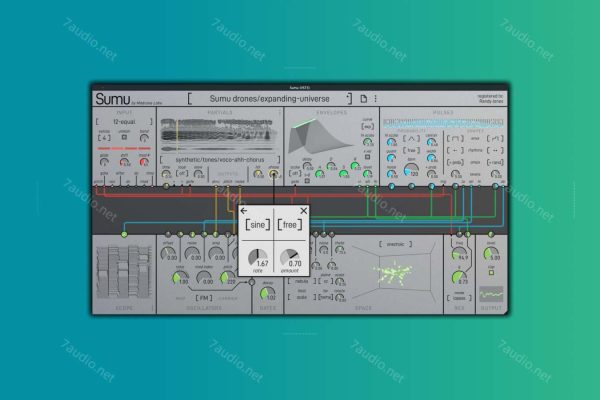This screenshot has height=400, width=600.
Task: Click the scope waveform display
Action: [124, 272]
